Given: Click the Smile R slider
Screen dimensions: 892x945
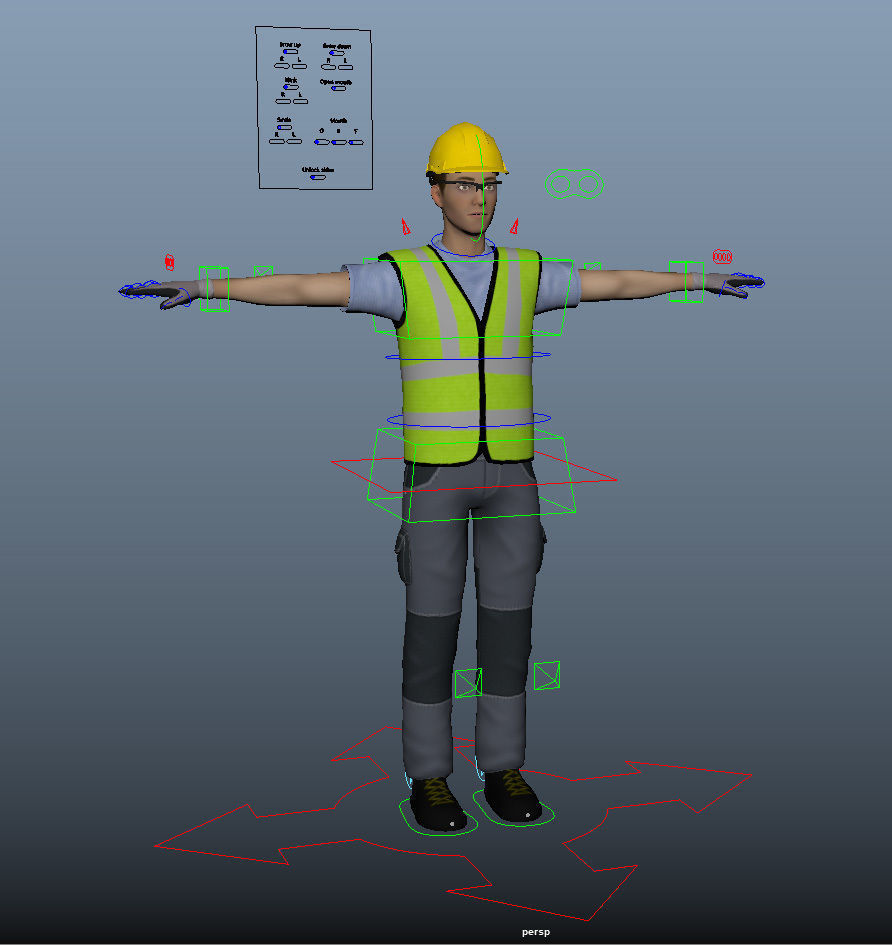Looking at the screenshot, I should pos(277,142).
